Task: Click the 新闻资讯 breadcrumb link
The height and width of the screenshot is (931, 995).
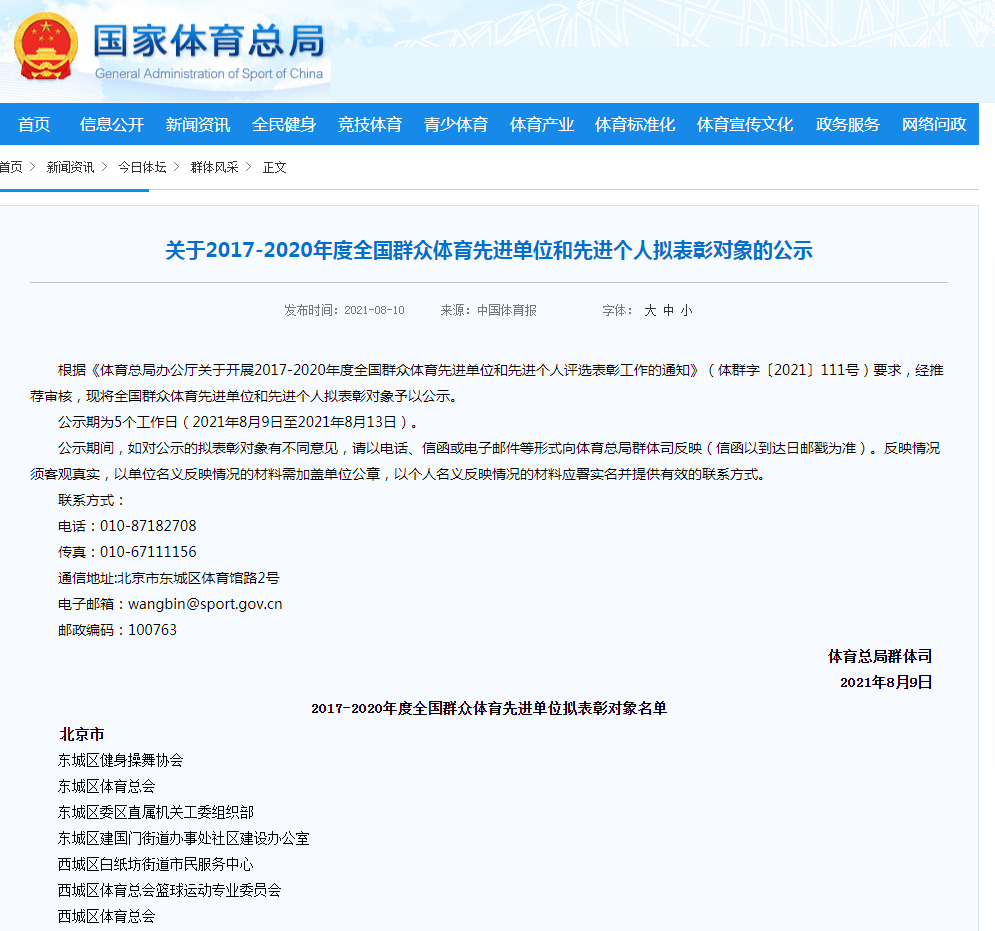Action: pyautogui.click(x=70, y=167)
